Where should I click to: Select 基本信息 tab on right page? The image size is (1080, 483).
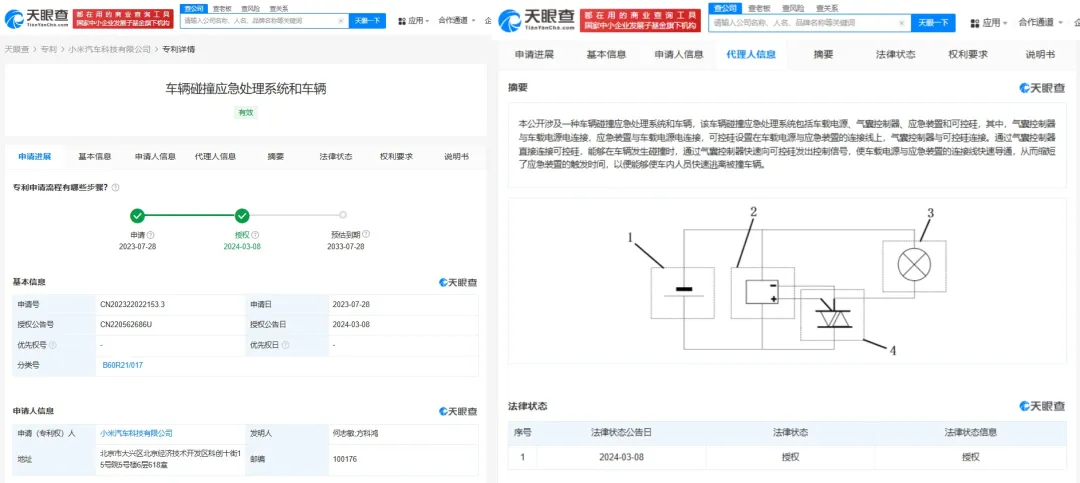point(606,54)
